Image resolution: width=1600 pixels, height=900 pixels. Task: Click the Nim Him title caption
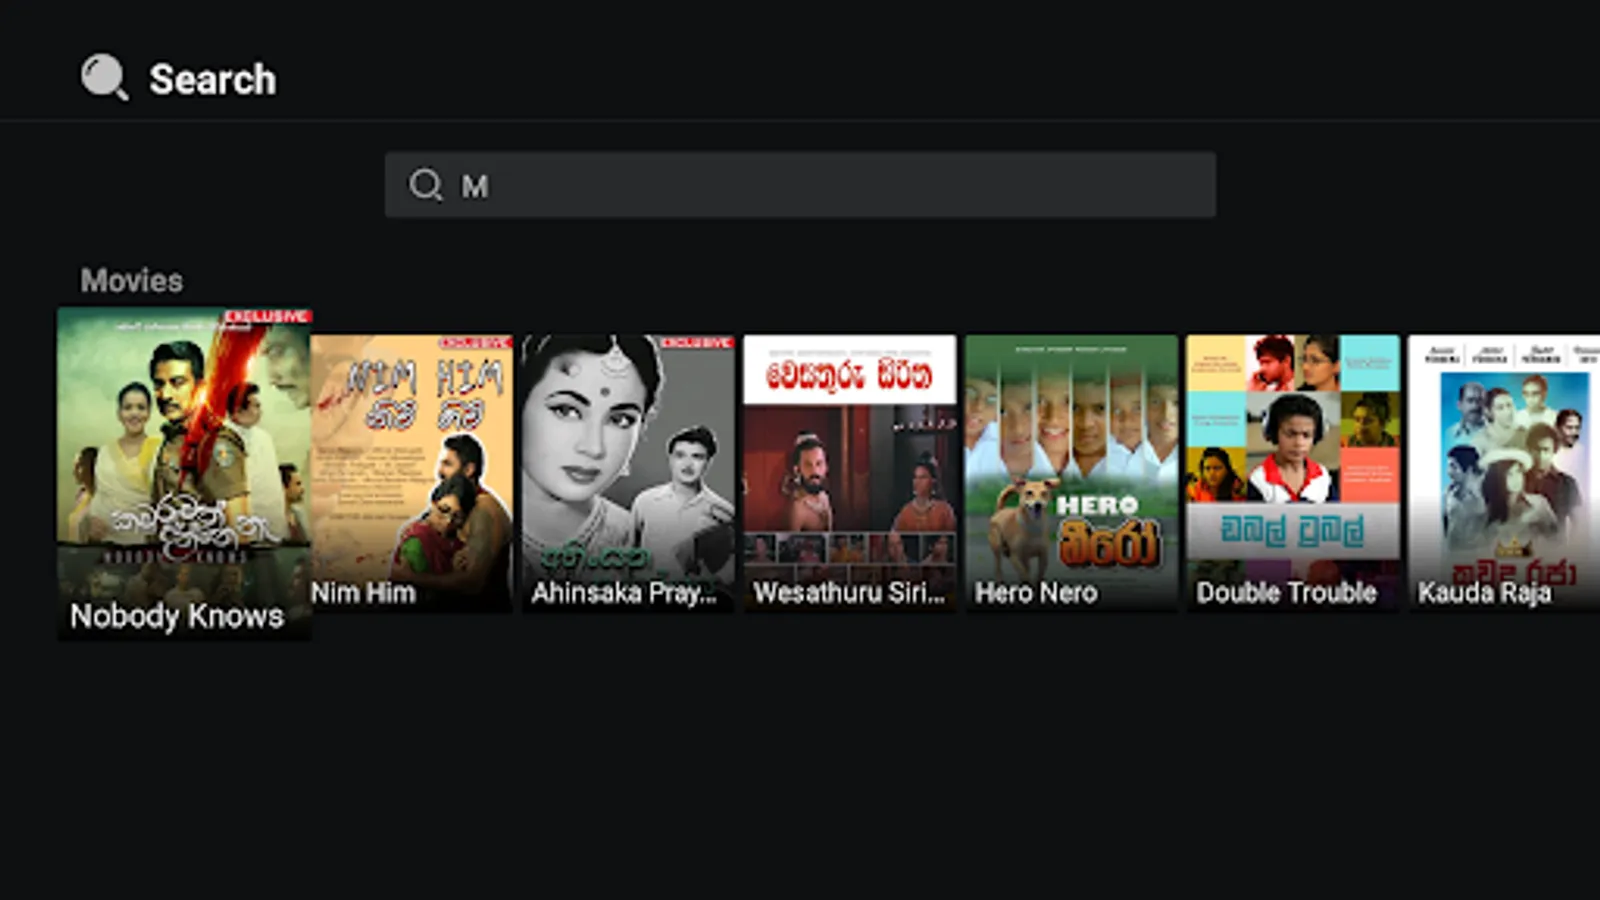pyautogui.click(x=363, y=593)
